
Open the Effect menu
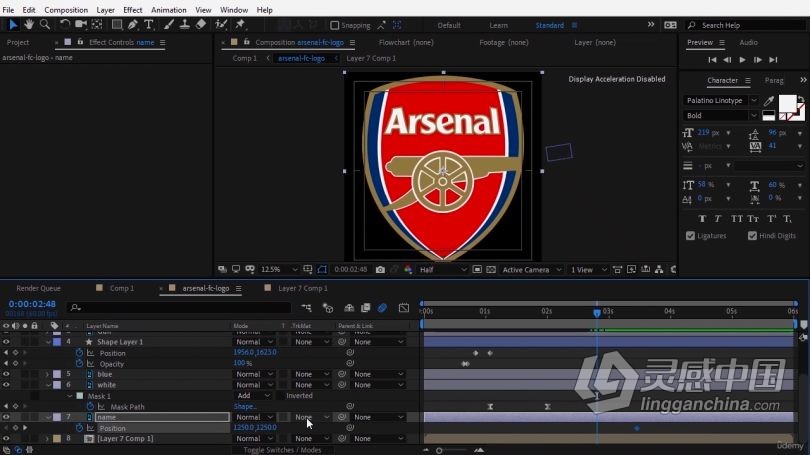click(132, 10)
